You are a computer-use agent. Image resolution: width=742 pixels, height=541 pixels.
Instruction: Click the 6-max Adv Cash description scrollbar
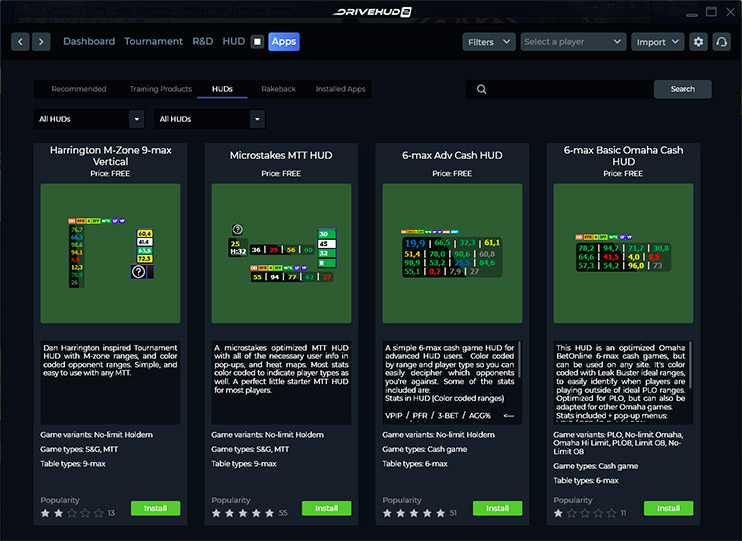[520, 360]
